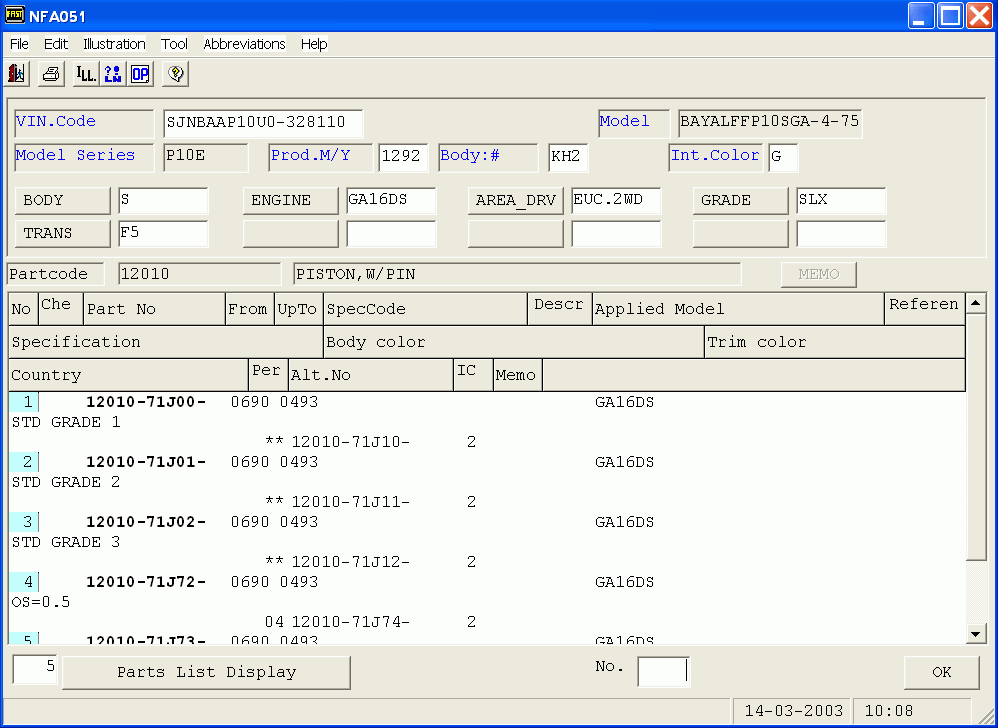The height and width of the screenshot is (728, 998).
Task: Click the GRADE button
Action: click(740, 200)
